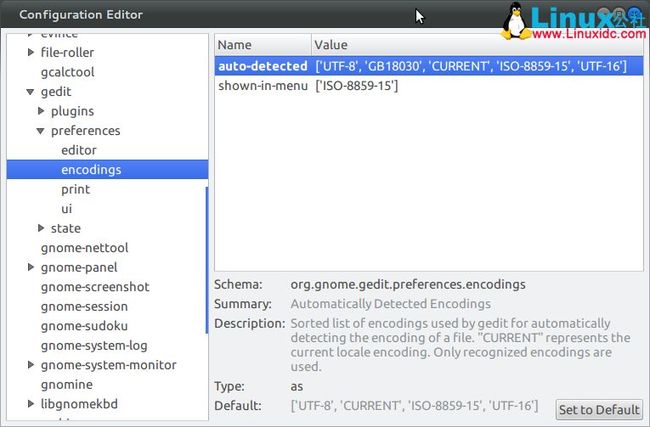Select gnome-nettool in the tree
Screen dimensions: 650x427
[x=85, y=248]
